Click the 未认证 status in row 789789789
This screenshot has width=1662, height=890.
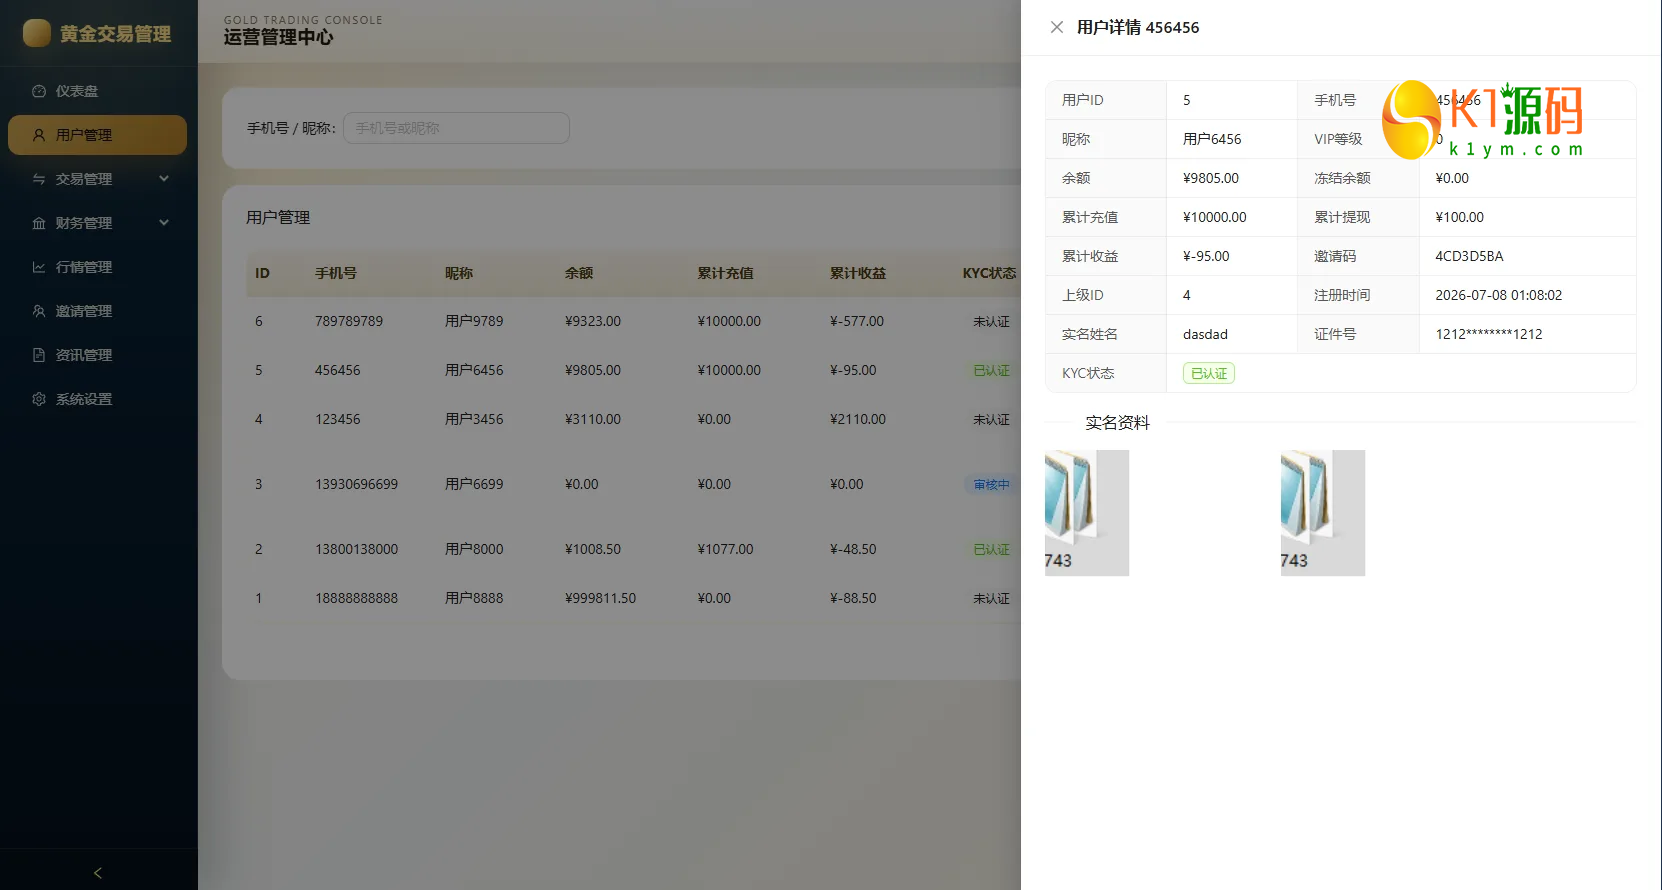coord(992,321)
